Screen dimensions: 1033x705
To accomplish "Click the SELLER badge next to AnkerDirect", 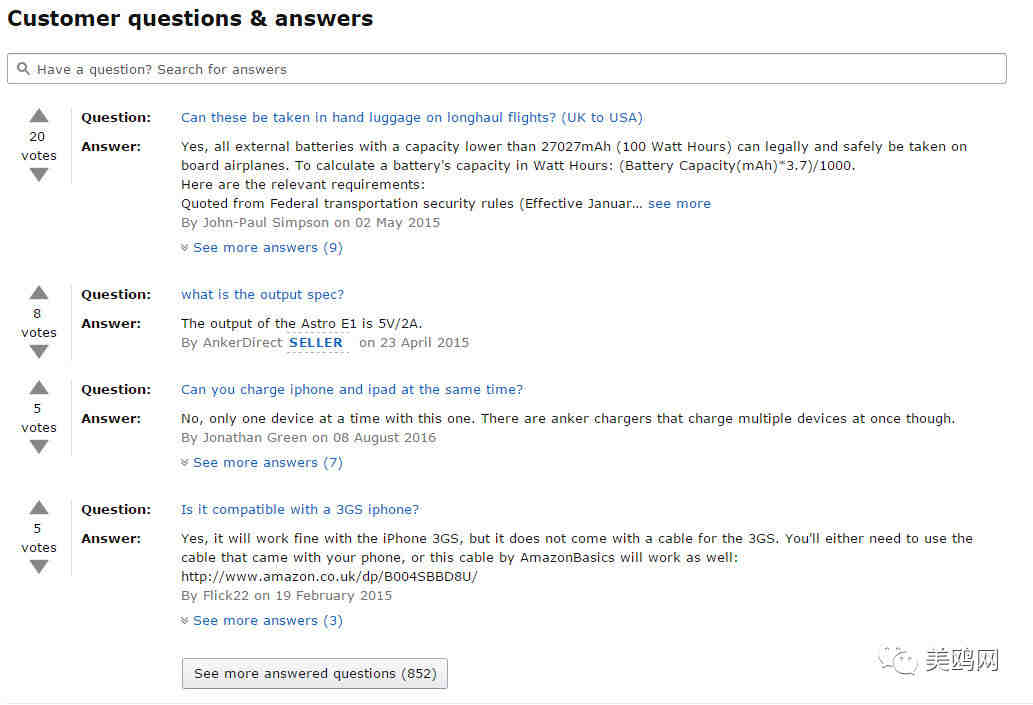I will point(316,343).
